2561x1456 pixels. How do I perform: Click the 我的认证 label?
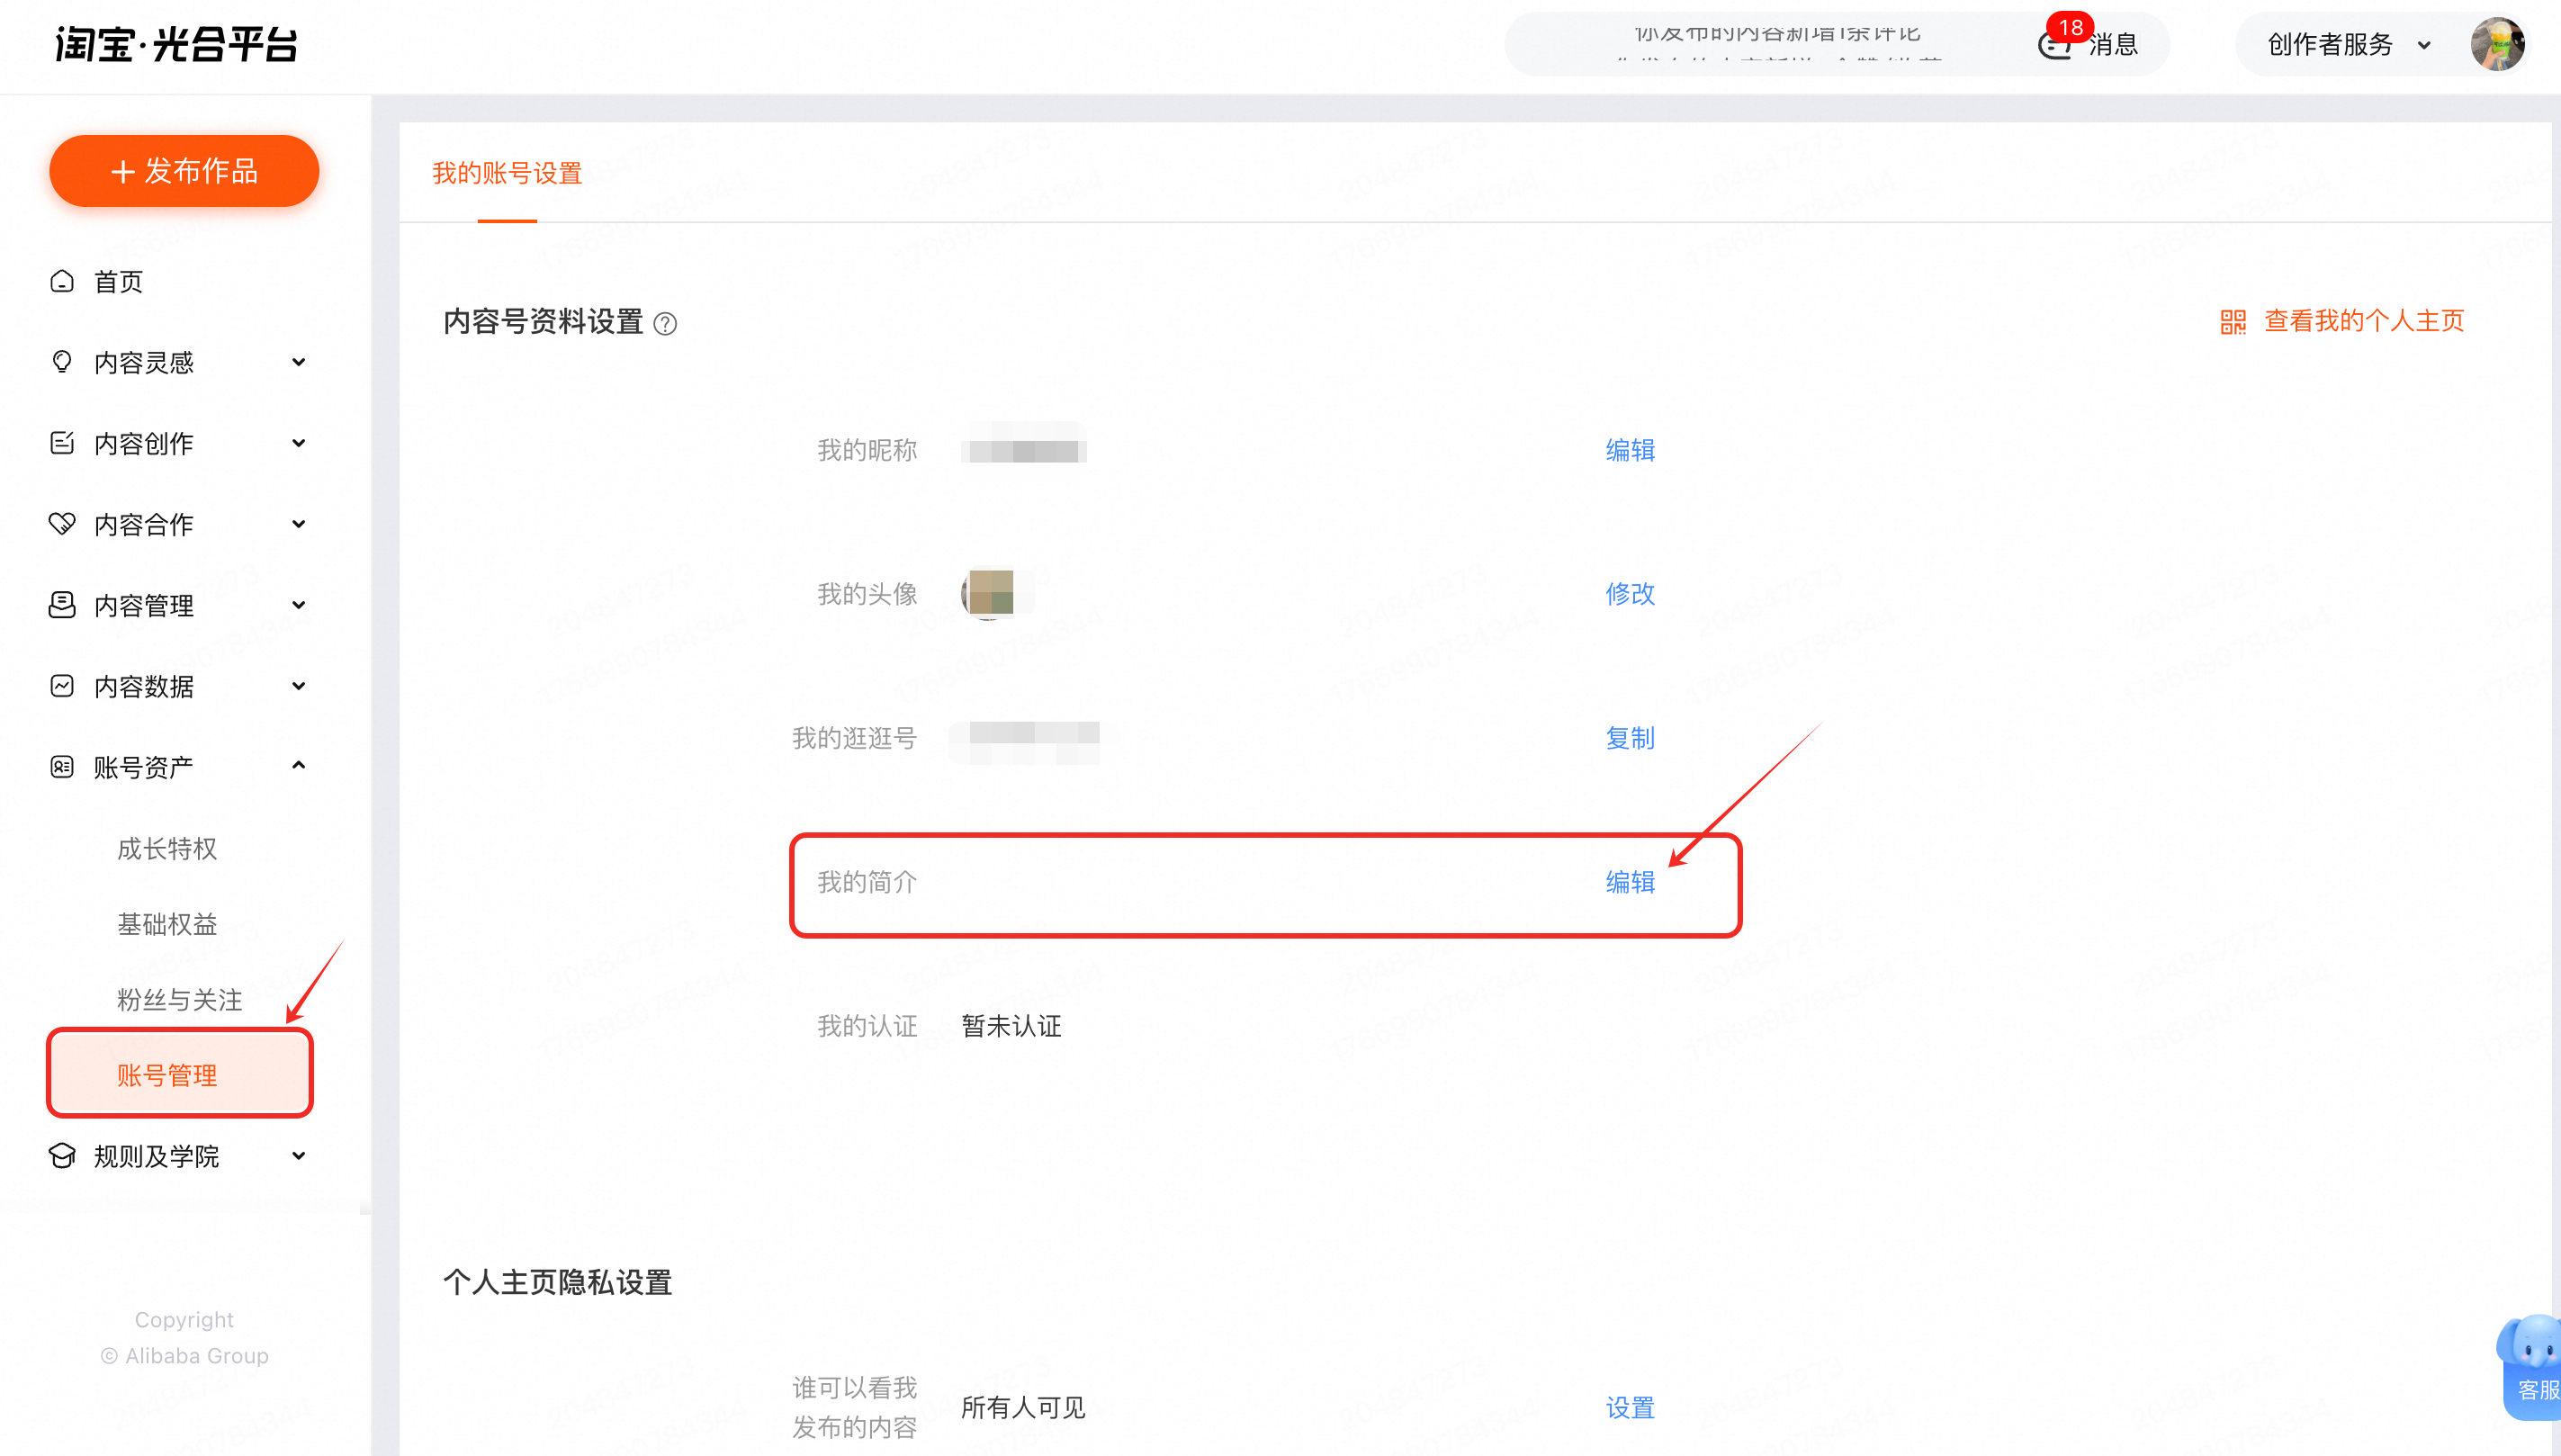point(867,1026)
